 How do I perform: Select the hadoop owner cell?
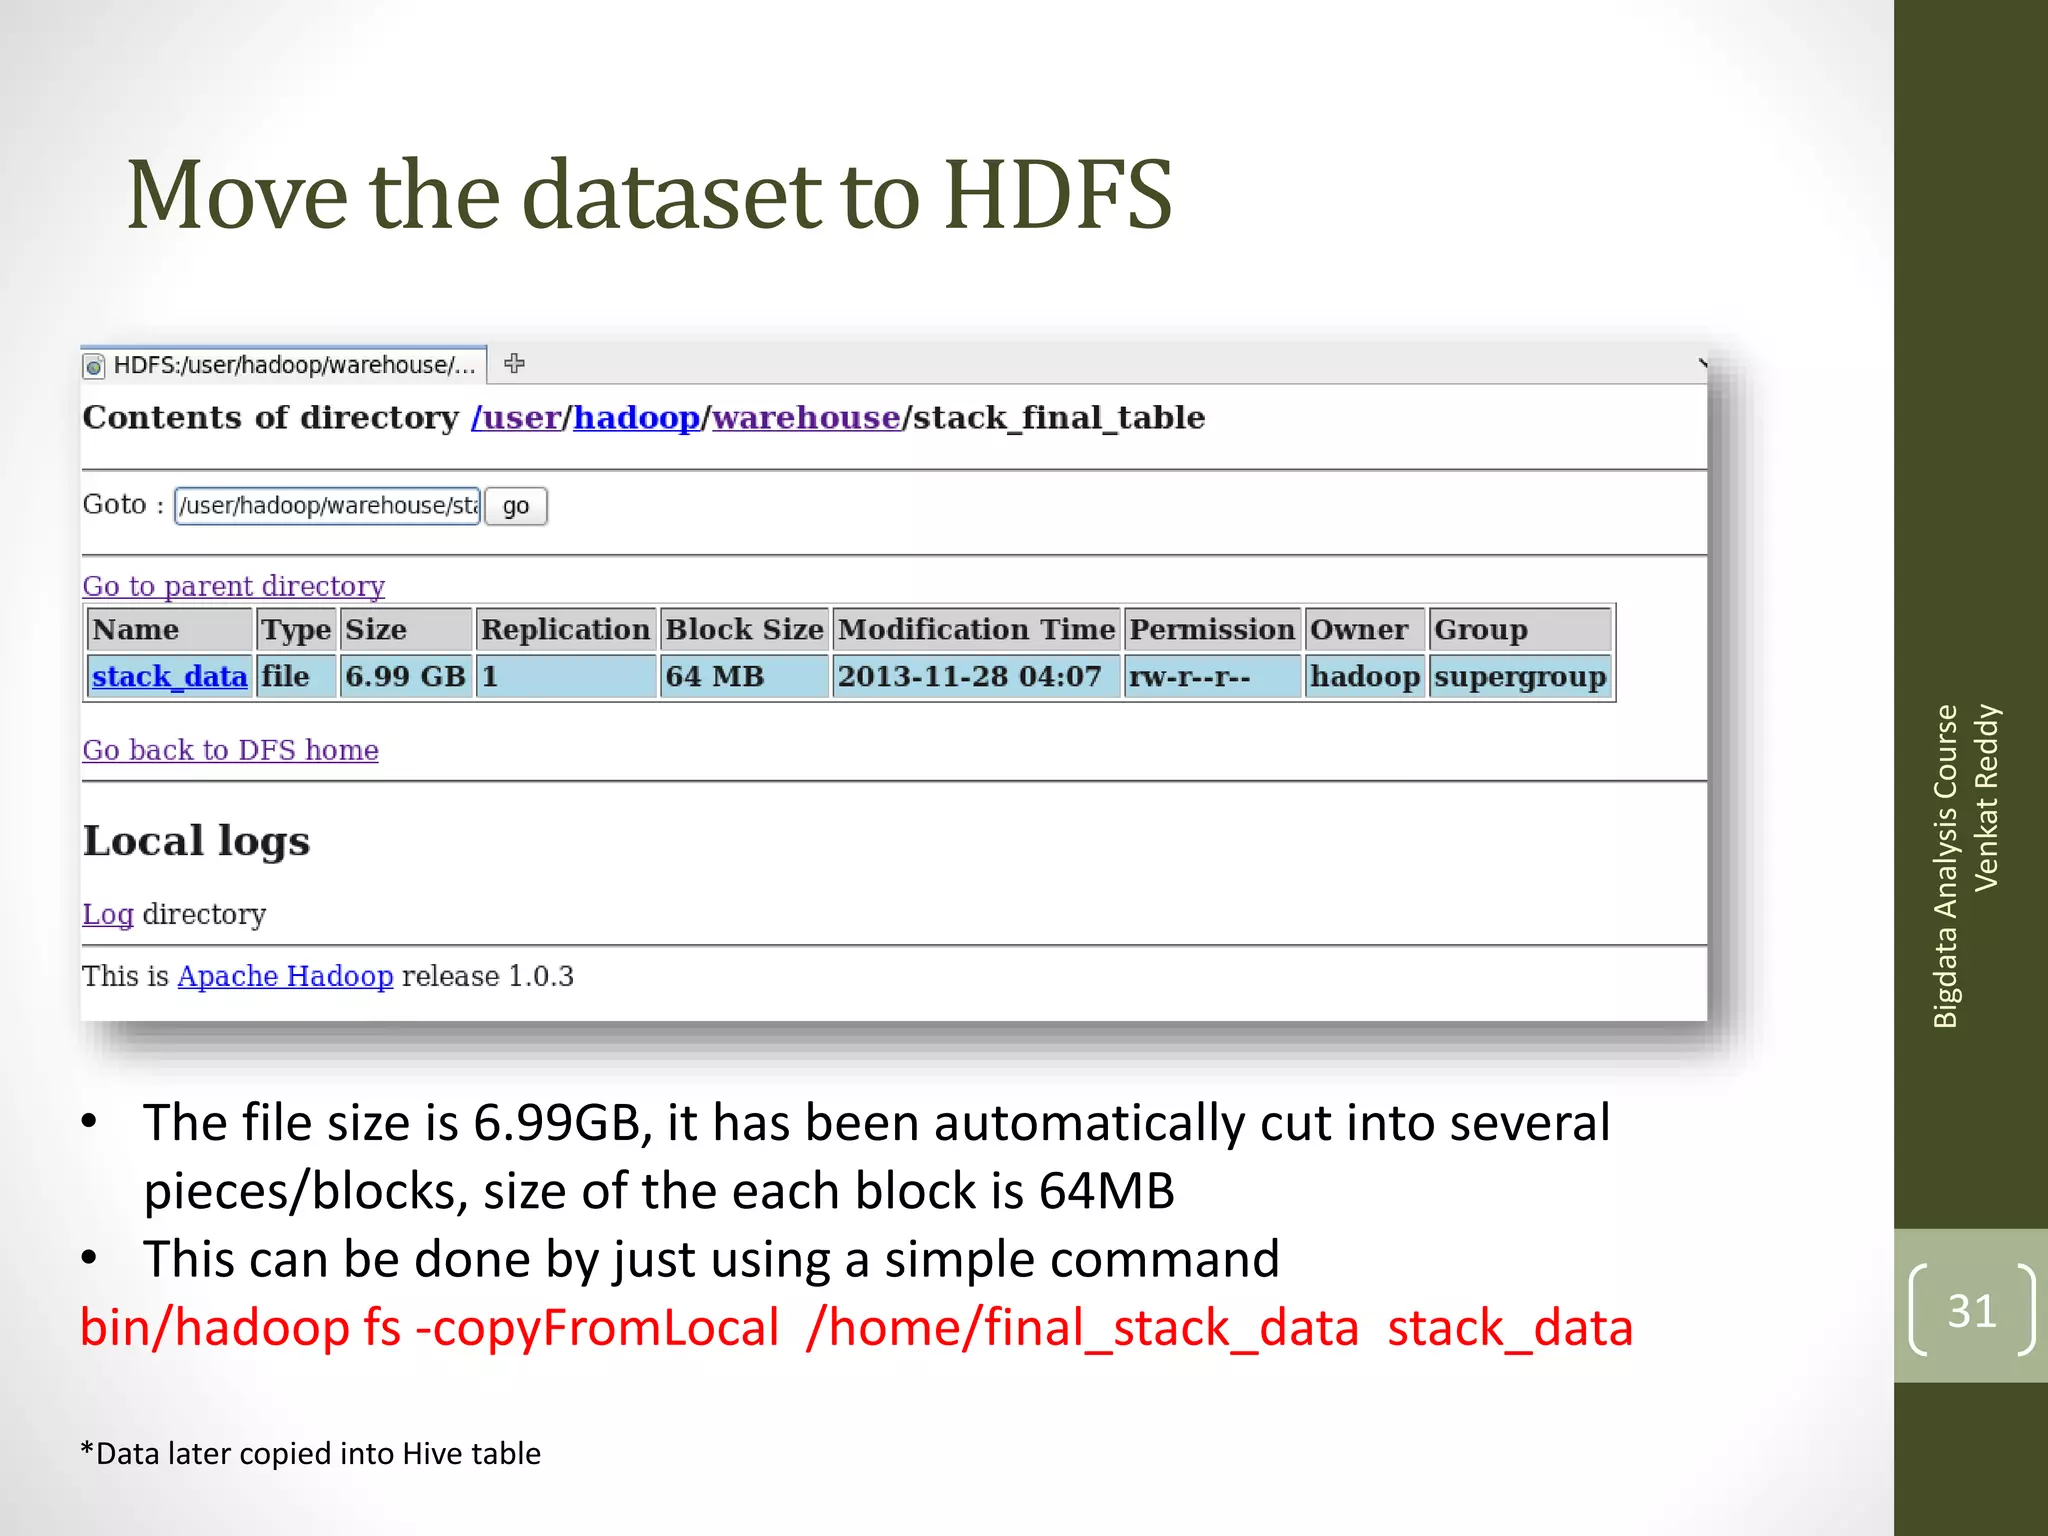[x=1364, y=677]
